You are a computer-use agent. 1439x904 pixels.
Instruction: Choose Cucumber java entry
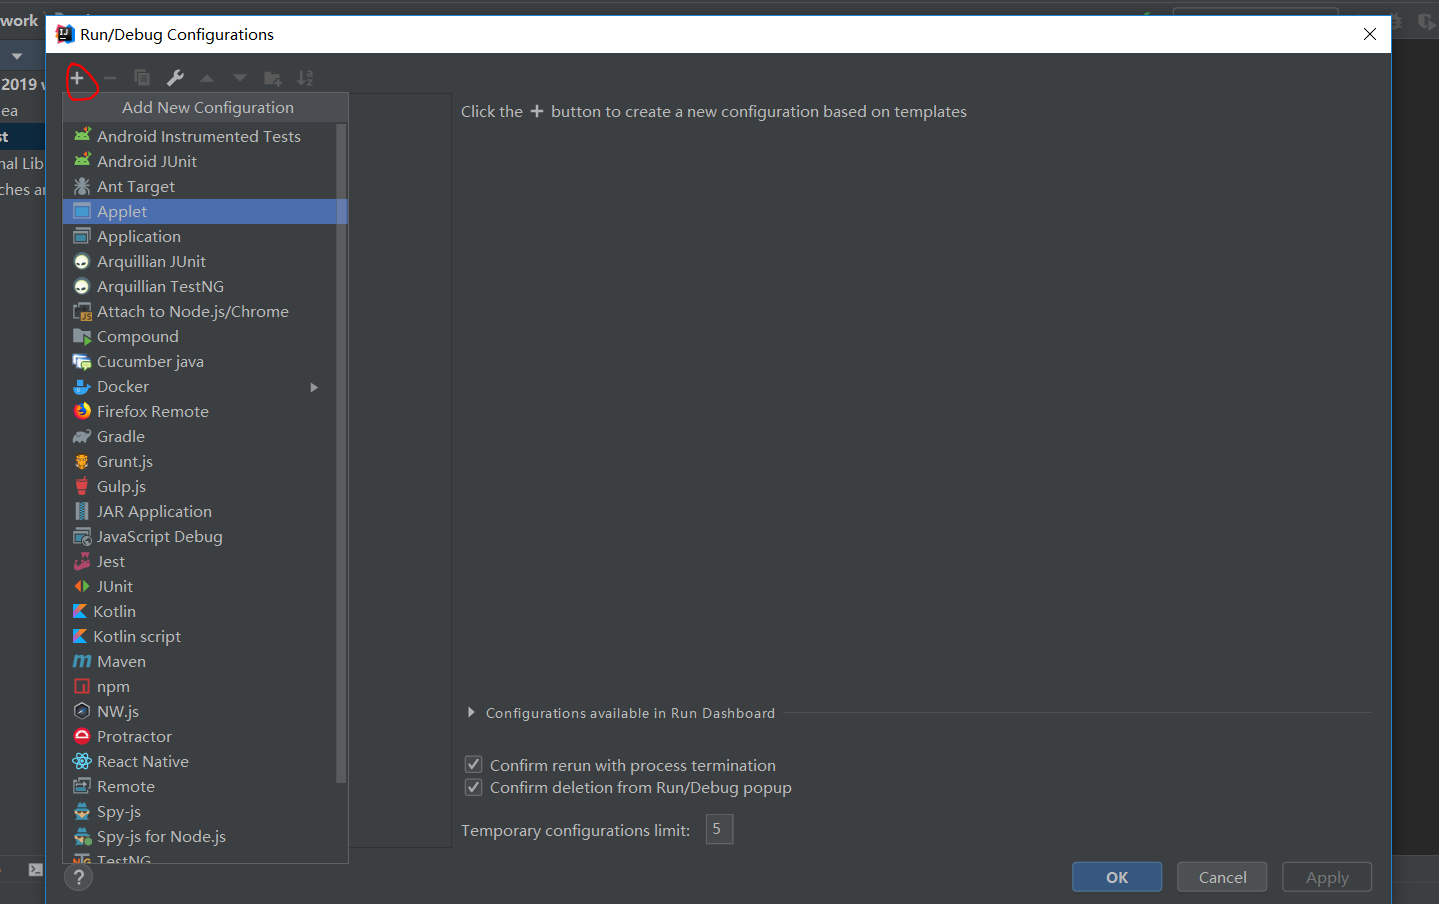pos(205,361)
